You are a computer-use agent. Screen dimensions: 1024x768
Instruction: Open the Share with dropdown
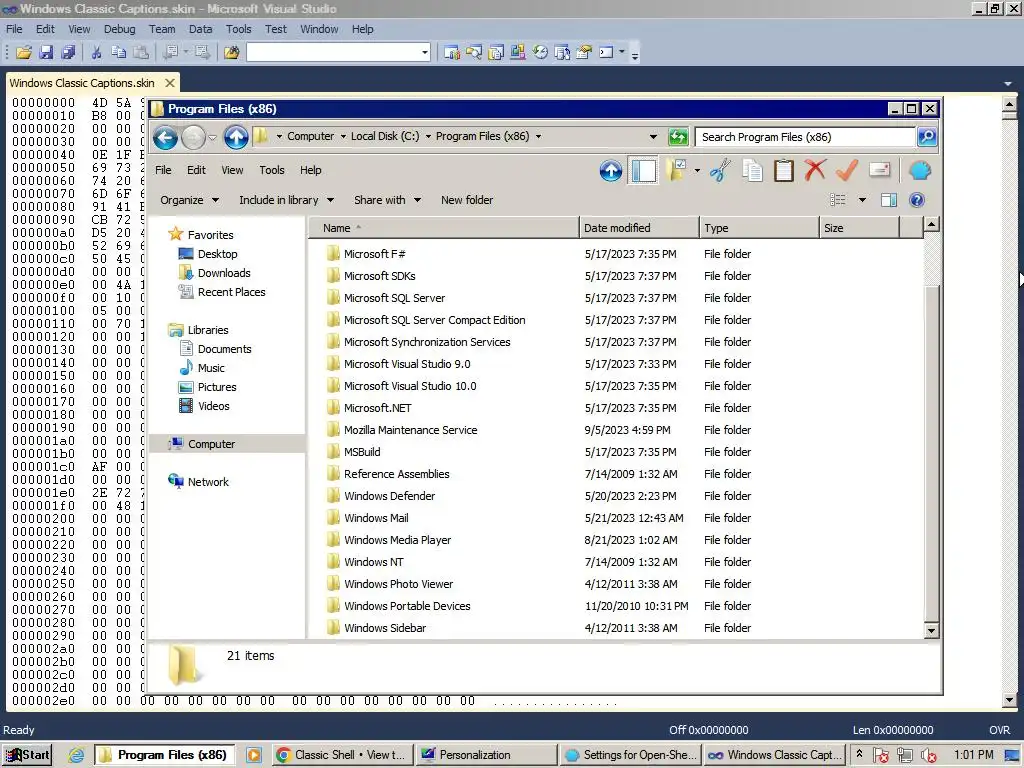(x=387, y=200)
